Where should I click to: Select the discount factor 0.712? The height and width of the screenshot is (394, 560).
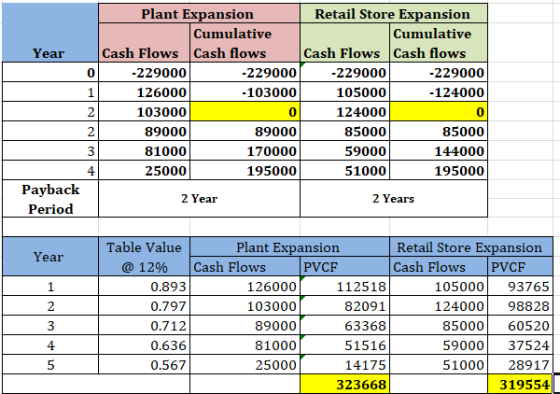144,325
